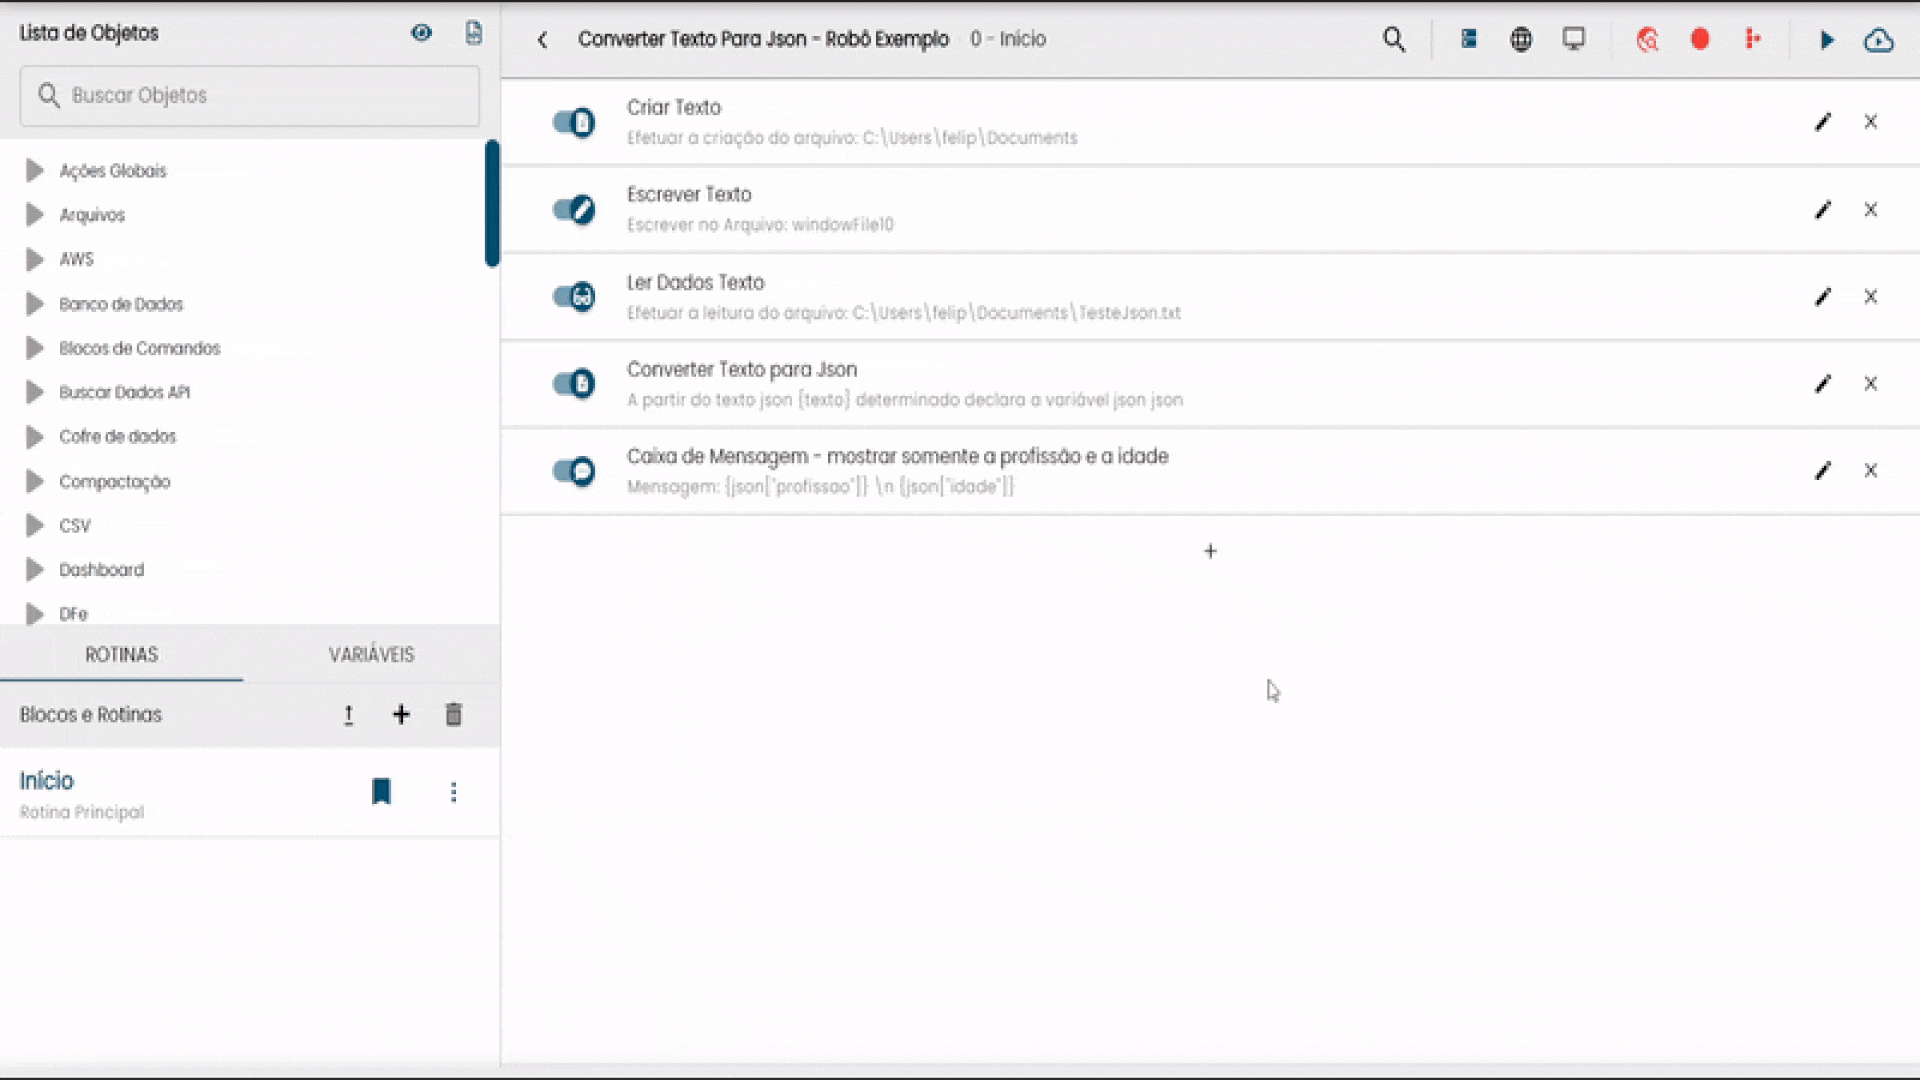Delete the Escrever Texto step
1920x1080 pixels.
[1870, 210]
